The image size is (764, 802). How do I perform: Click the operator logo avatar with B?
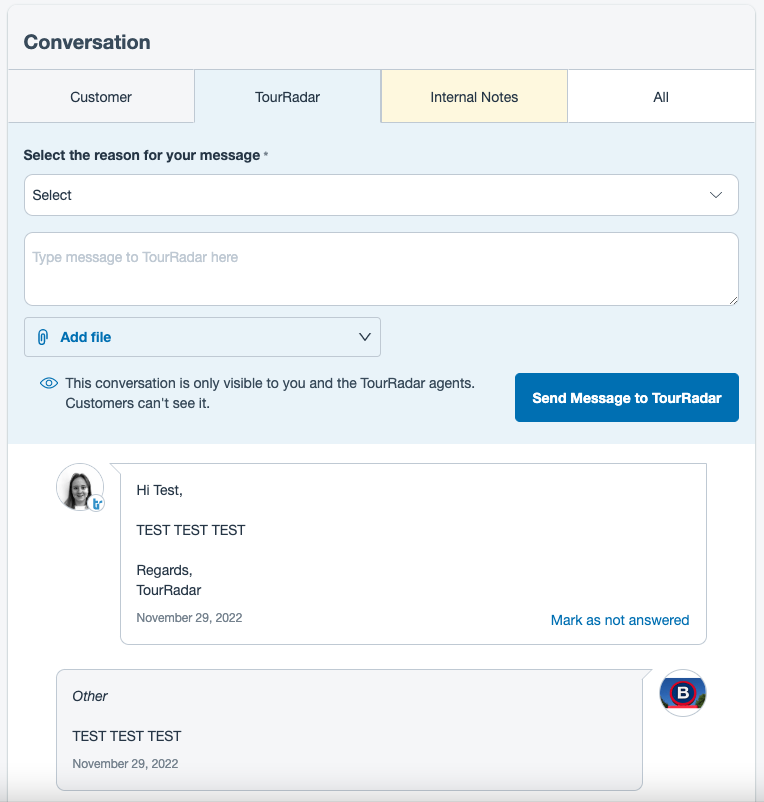(683, 692)
